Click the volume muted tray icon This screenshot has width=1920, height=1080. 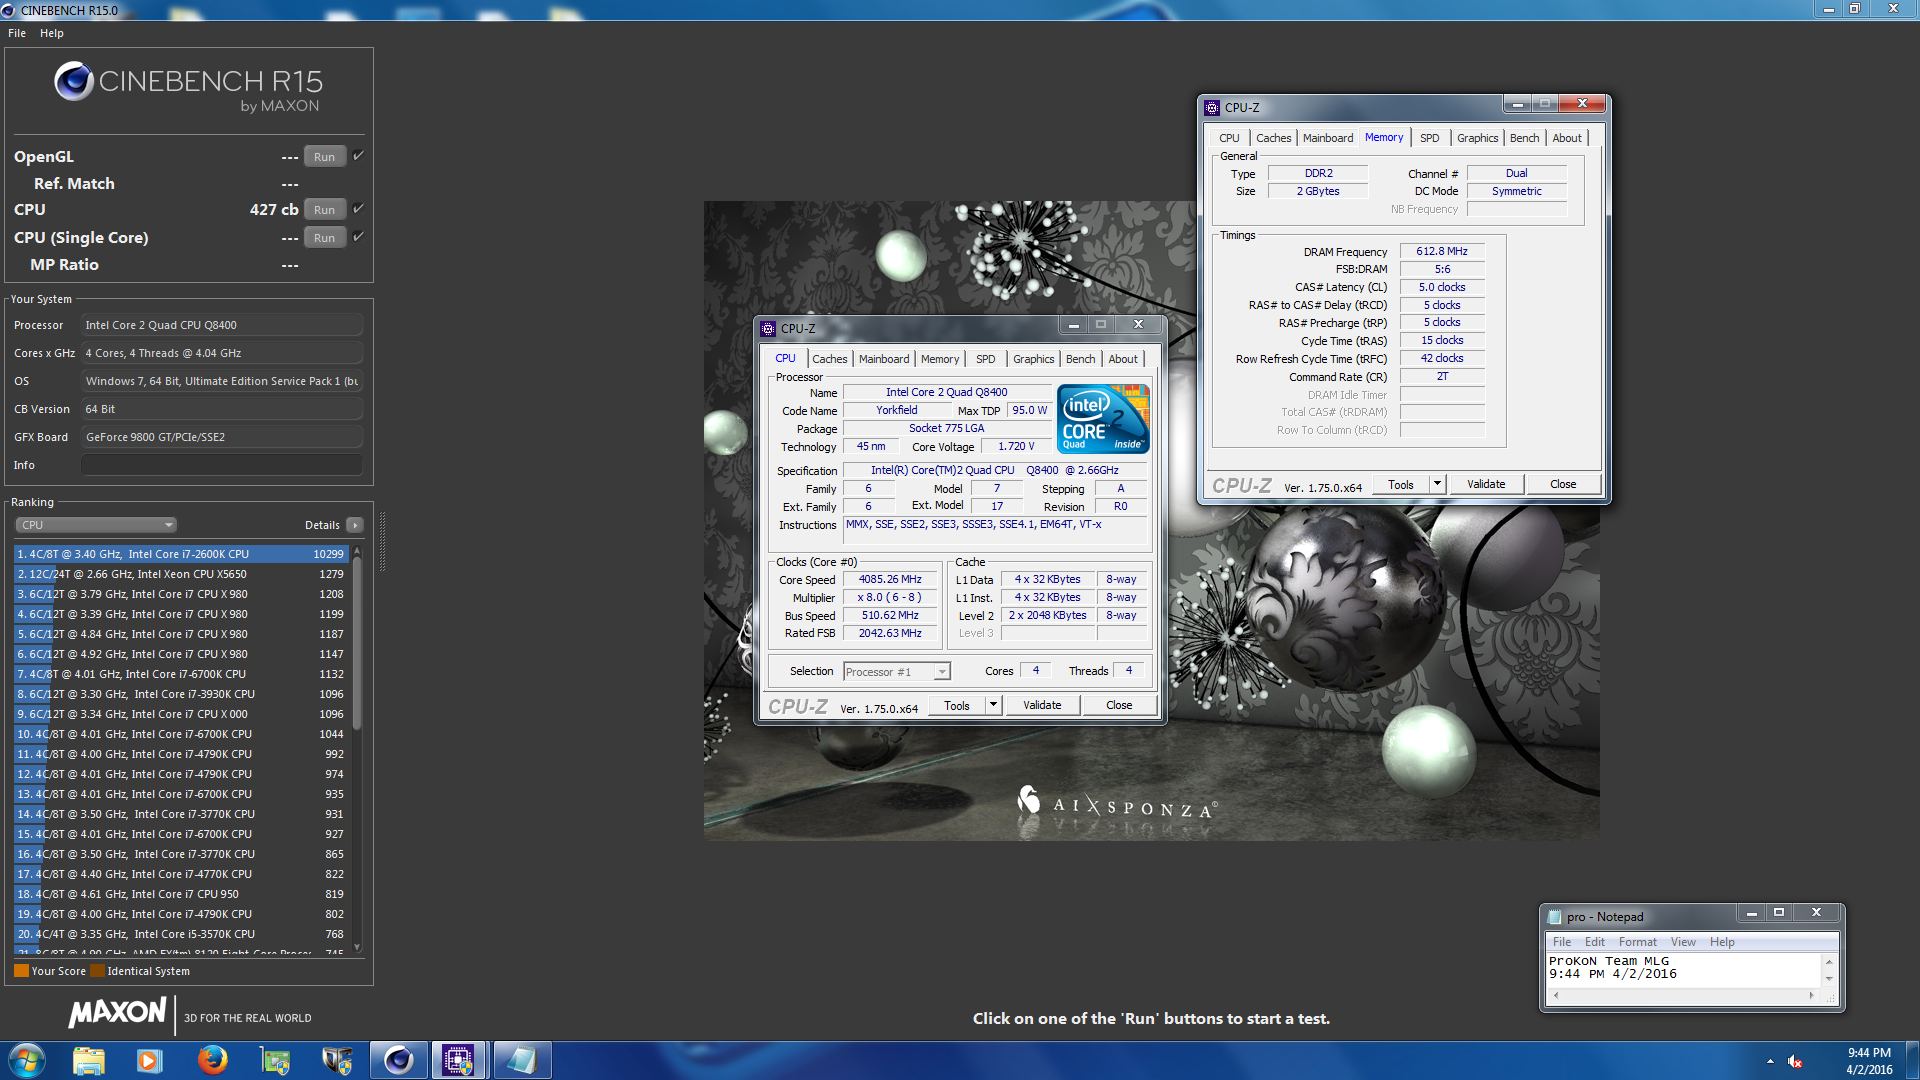coord(1795,1061)
